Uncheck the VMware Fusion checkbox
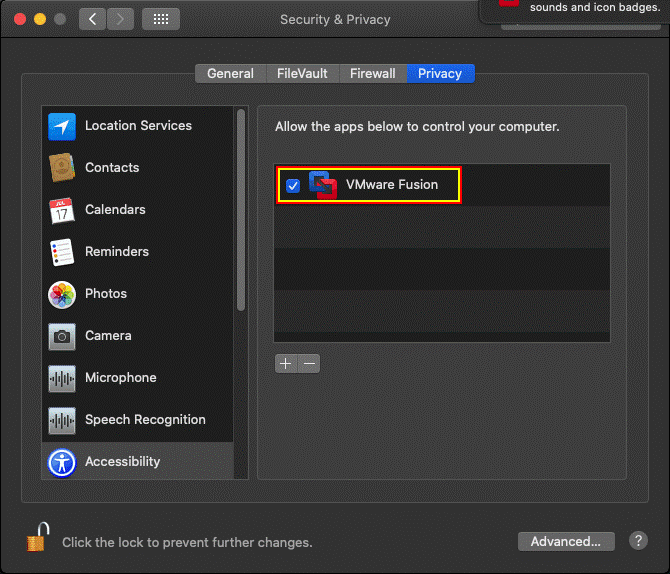This screenshot has width=670, height=574. point(293,185)
